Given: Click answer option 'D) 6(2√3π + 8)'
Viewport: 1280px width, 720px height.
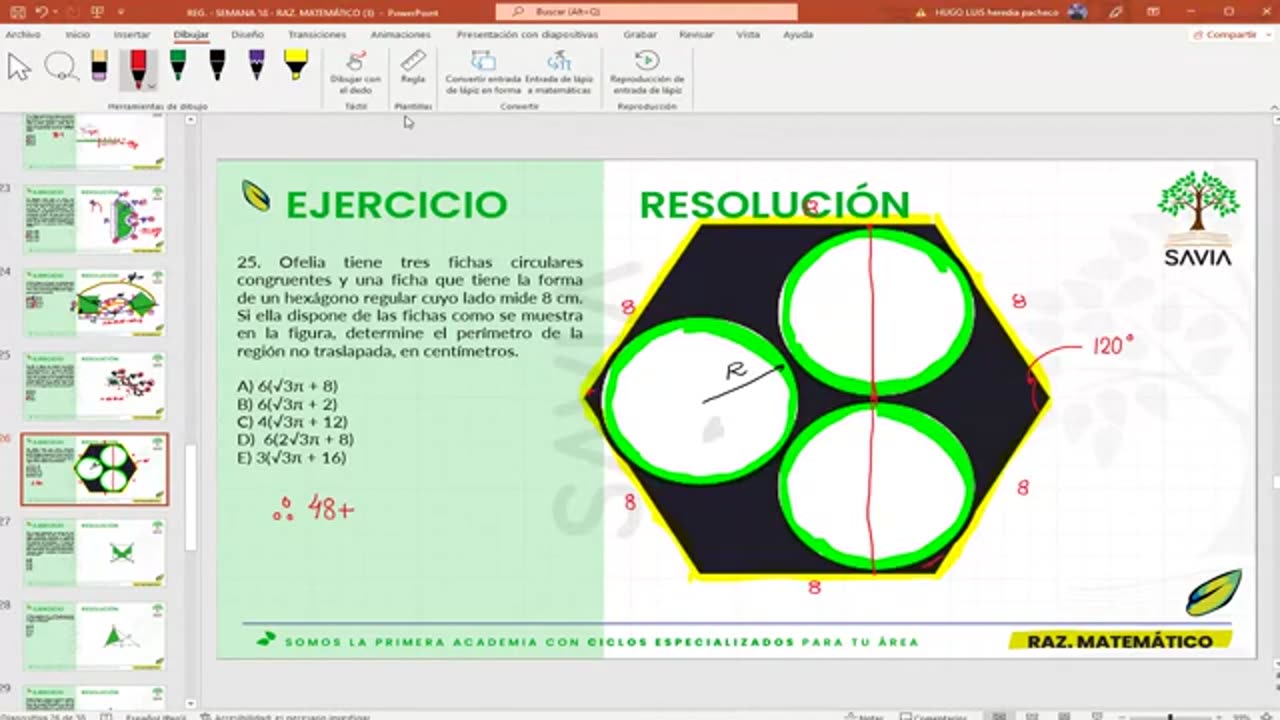Looking at the screenshot, I should tap(295, 439).
